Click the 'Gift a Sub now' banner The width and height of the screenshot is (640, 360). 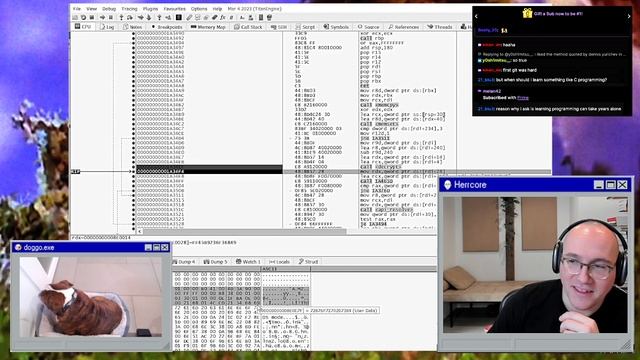552,14
